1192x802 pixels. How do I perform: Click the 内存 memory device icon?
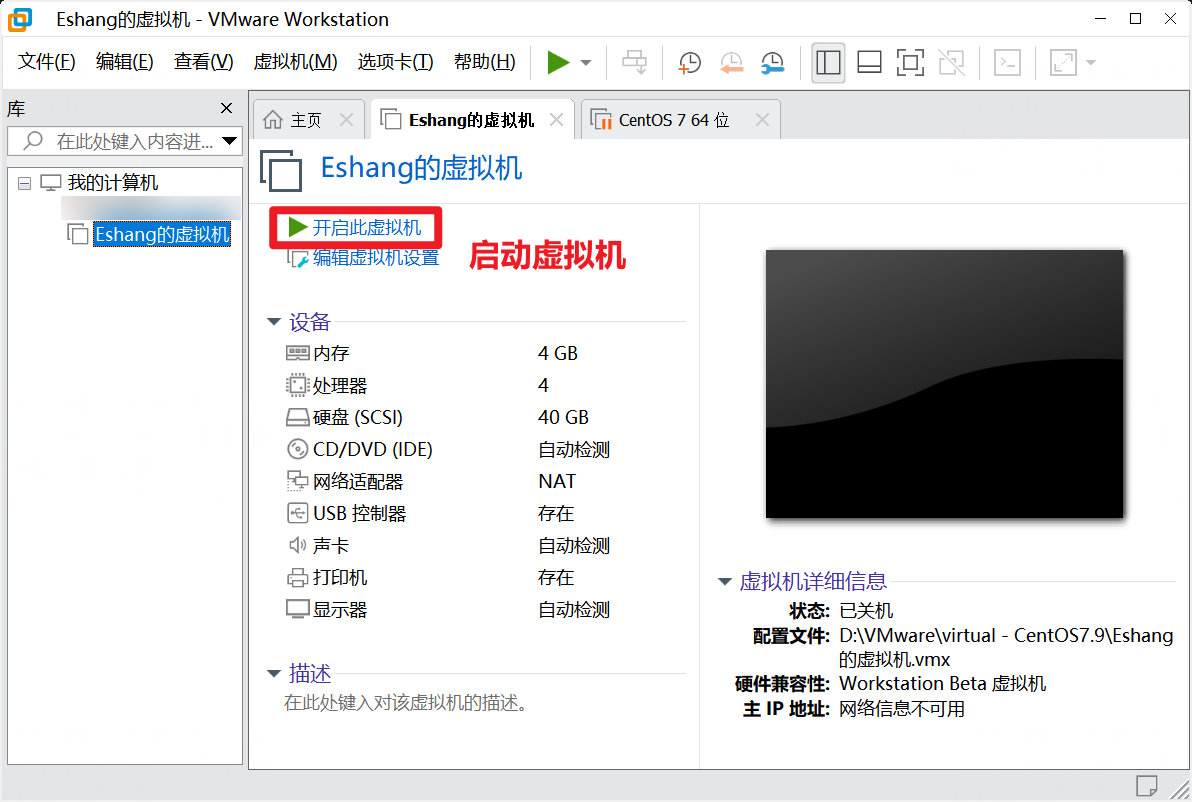tap(297, 353)
